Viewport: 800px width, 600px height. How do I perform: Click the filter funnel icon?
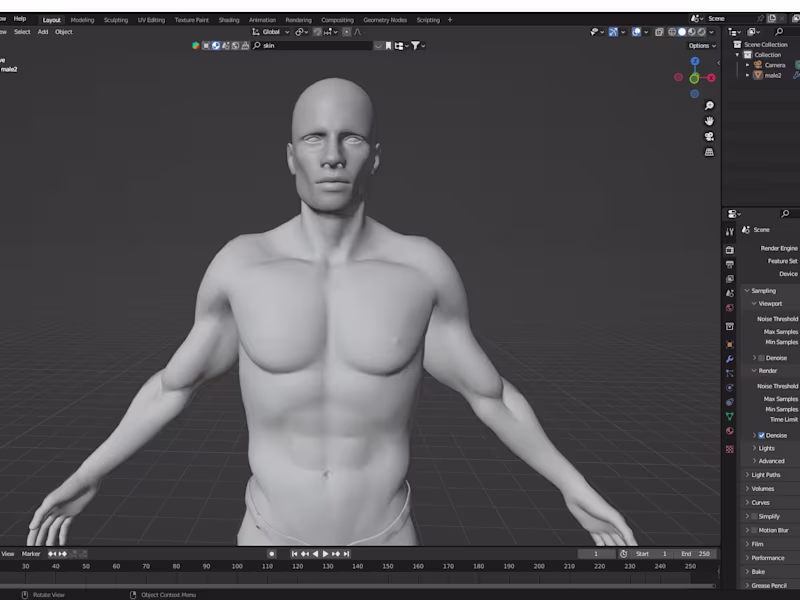(x=415, y=45)
